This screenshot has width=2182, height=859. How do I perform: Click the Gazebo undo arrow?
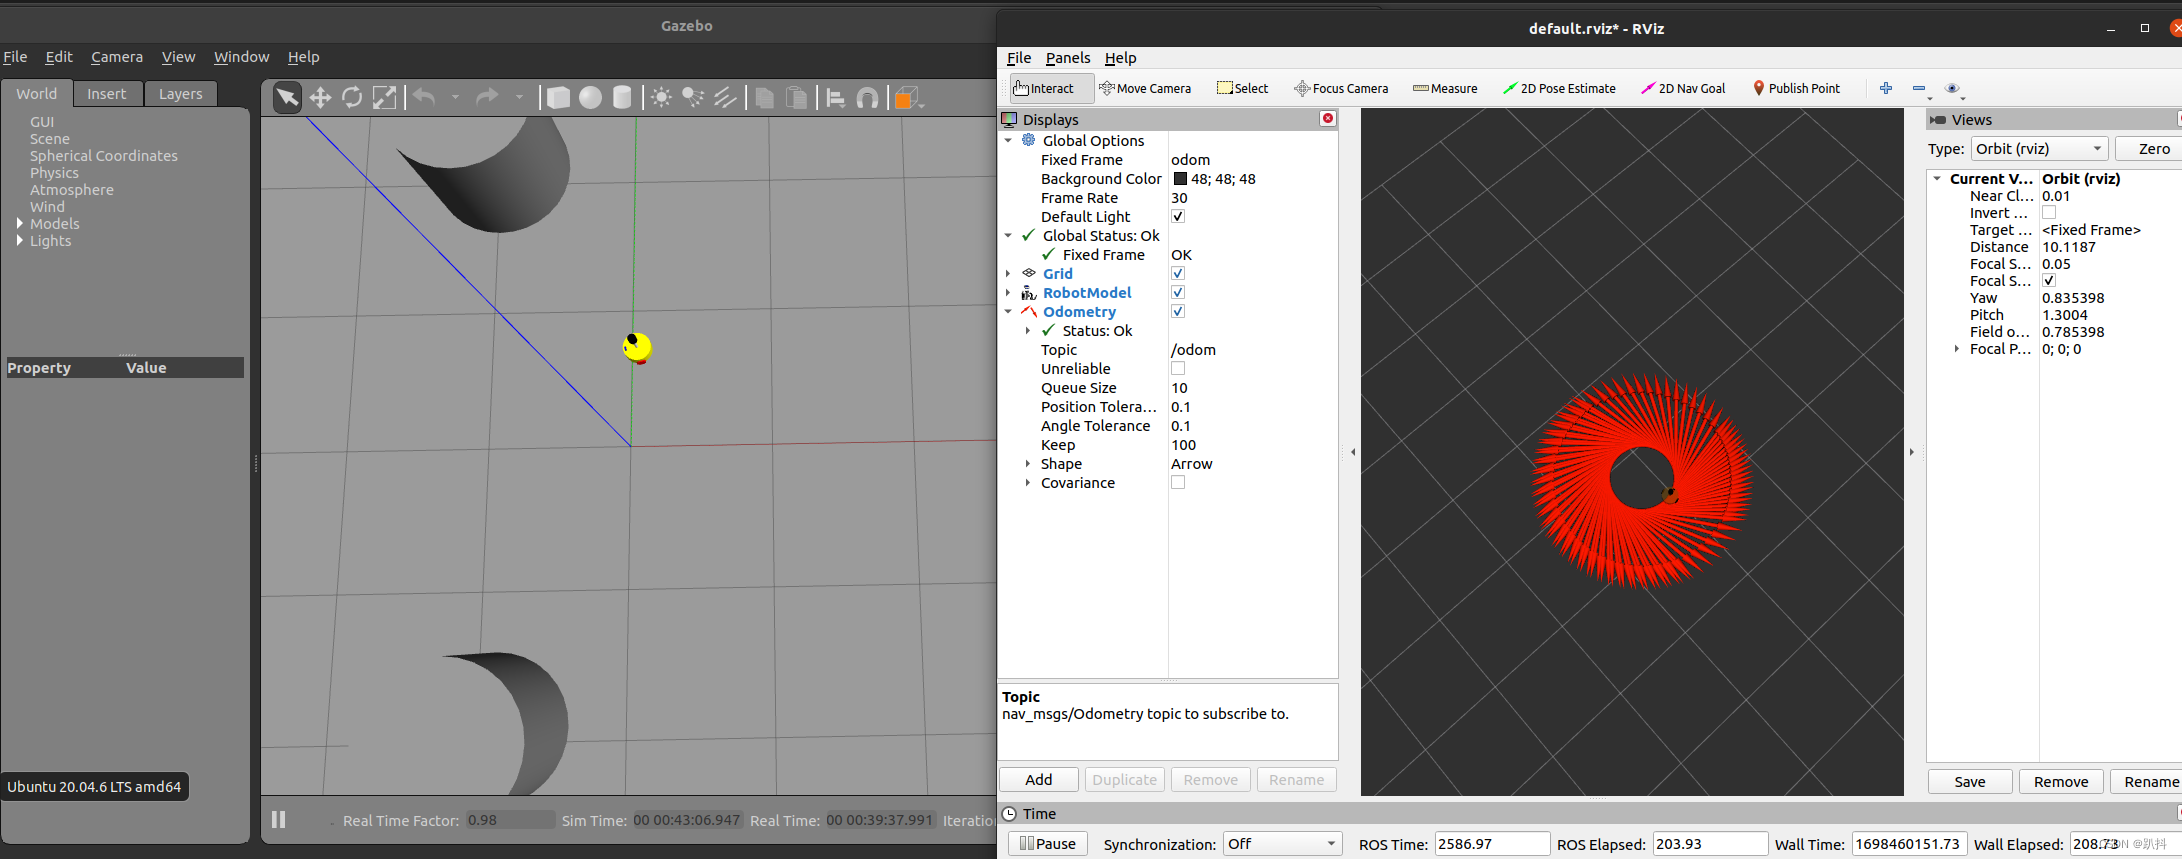point(424,97)
